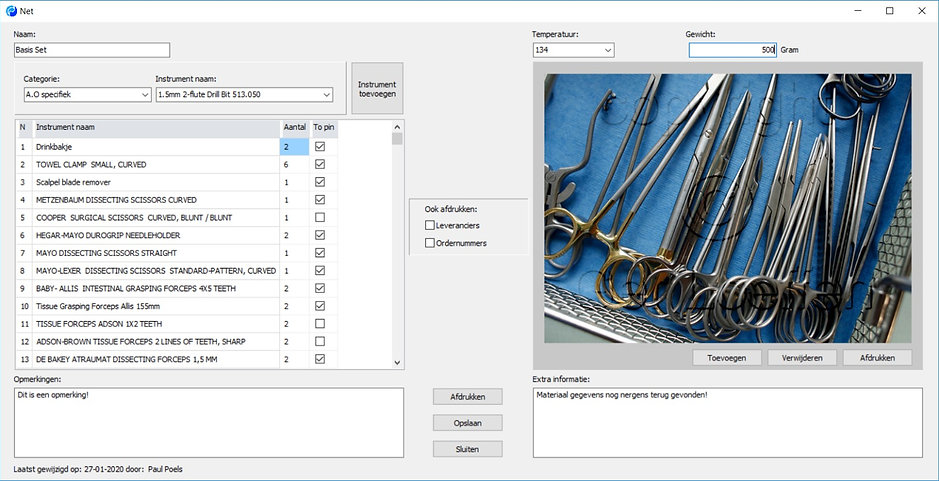Select the Drinkbakje row name

pyautogui.click(x=156, y=147)
